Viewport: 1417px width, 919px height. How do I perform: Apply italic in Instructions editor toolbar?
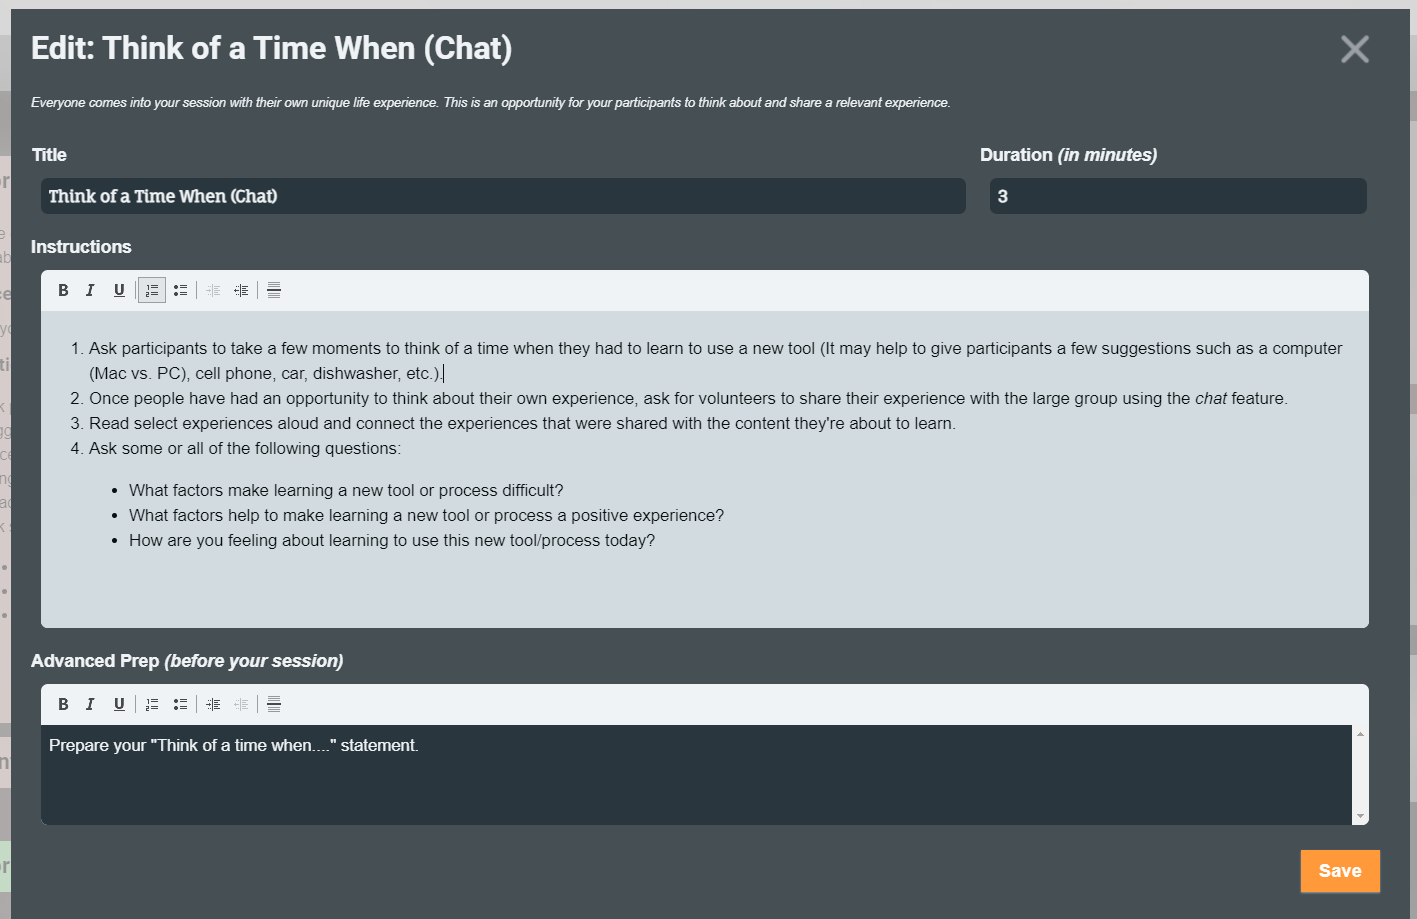[x=90, y=290]
